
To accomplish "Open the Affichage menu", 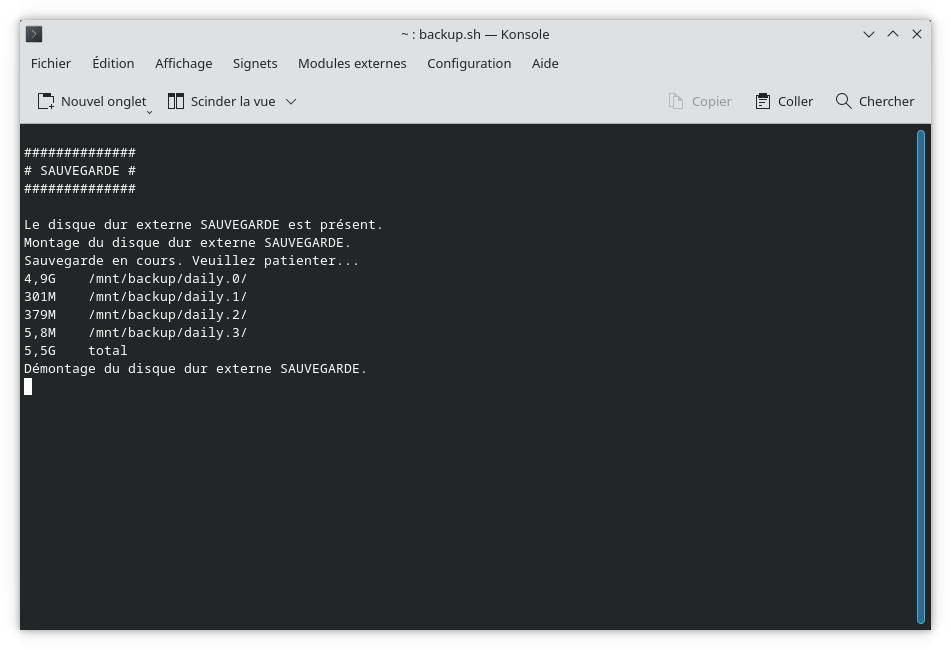I will (183, 63).
